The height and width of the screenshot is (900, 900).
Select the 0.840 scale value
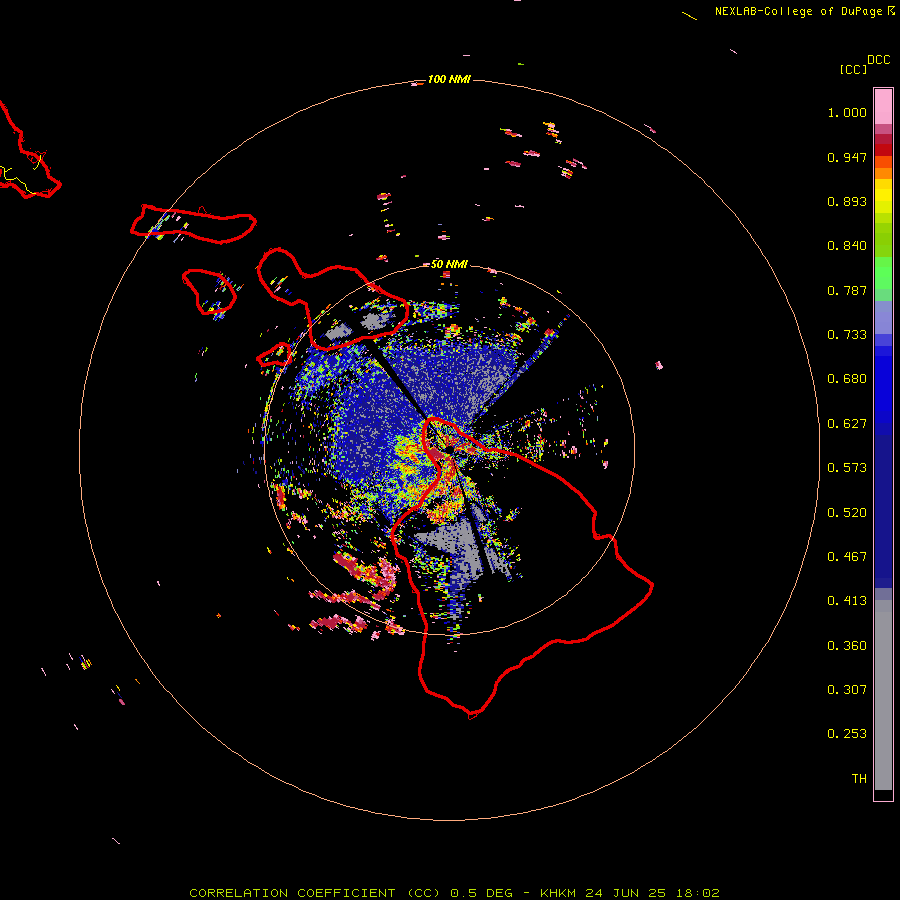(x=847, y=246)
